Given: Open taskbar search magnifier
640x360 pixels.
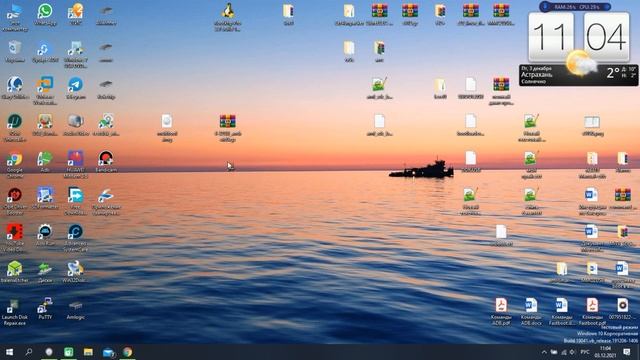Looking at the screenshot, I should coord(29,352).
